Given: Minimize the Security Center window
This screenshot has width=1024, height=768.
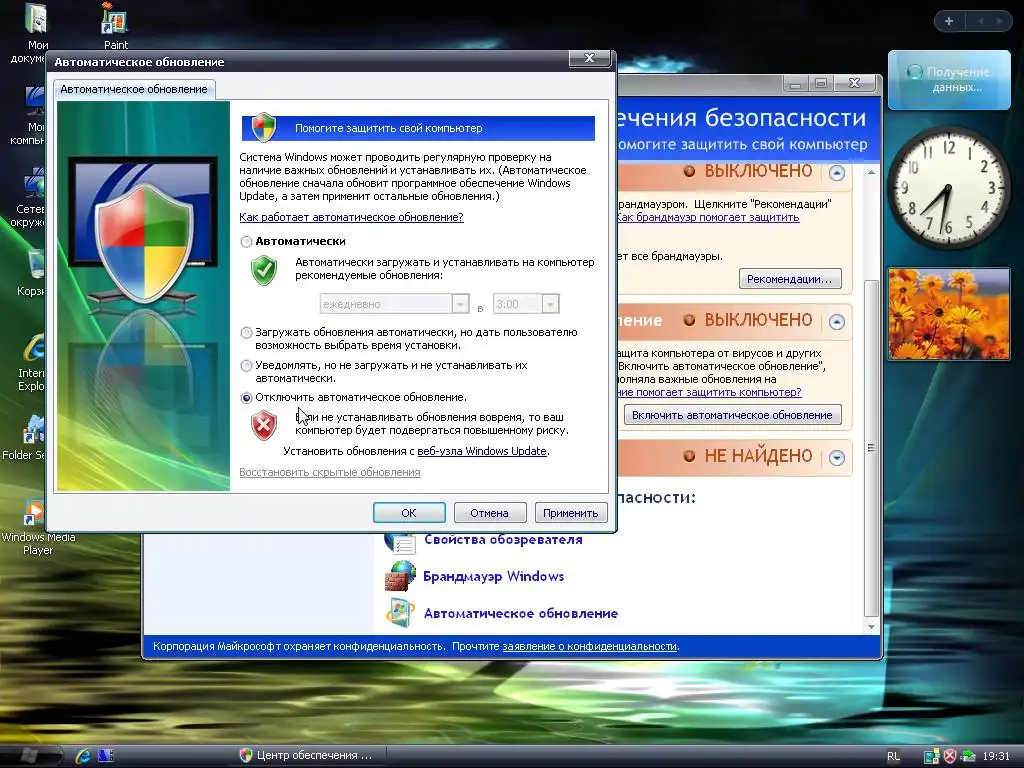Looking at the screenshot, I should 795,83.
